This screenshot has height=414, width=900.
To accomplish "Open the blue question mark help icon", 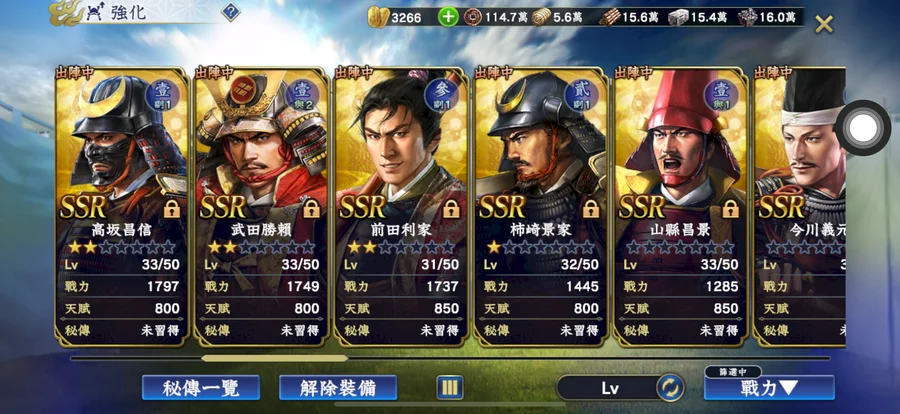I will point(230,11).
